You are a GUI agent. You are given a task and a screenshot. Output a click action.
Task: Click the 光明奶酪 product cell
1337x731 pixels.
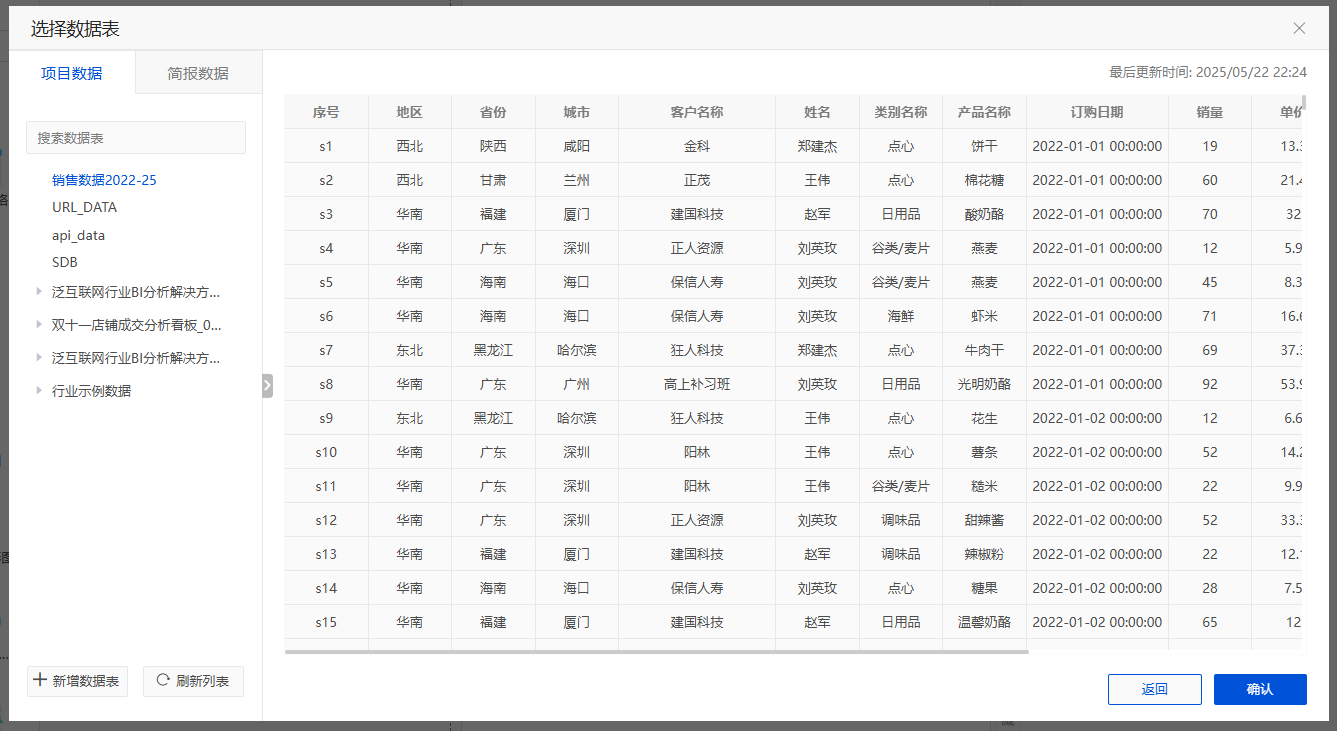tap(984, 384)
